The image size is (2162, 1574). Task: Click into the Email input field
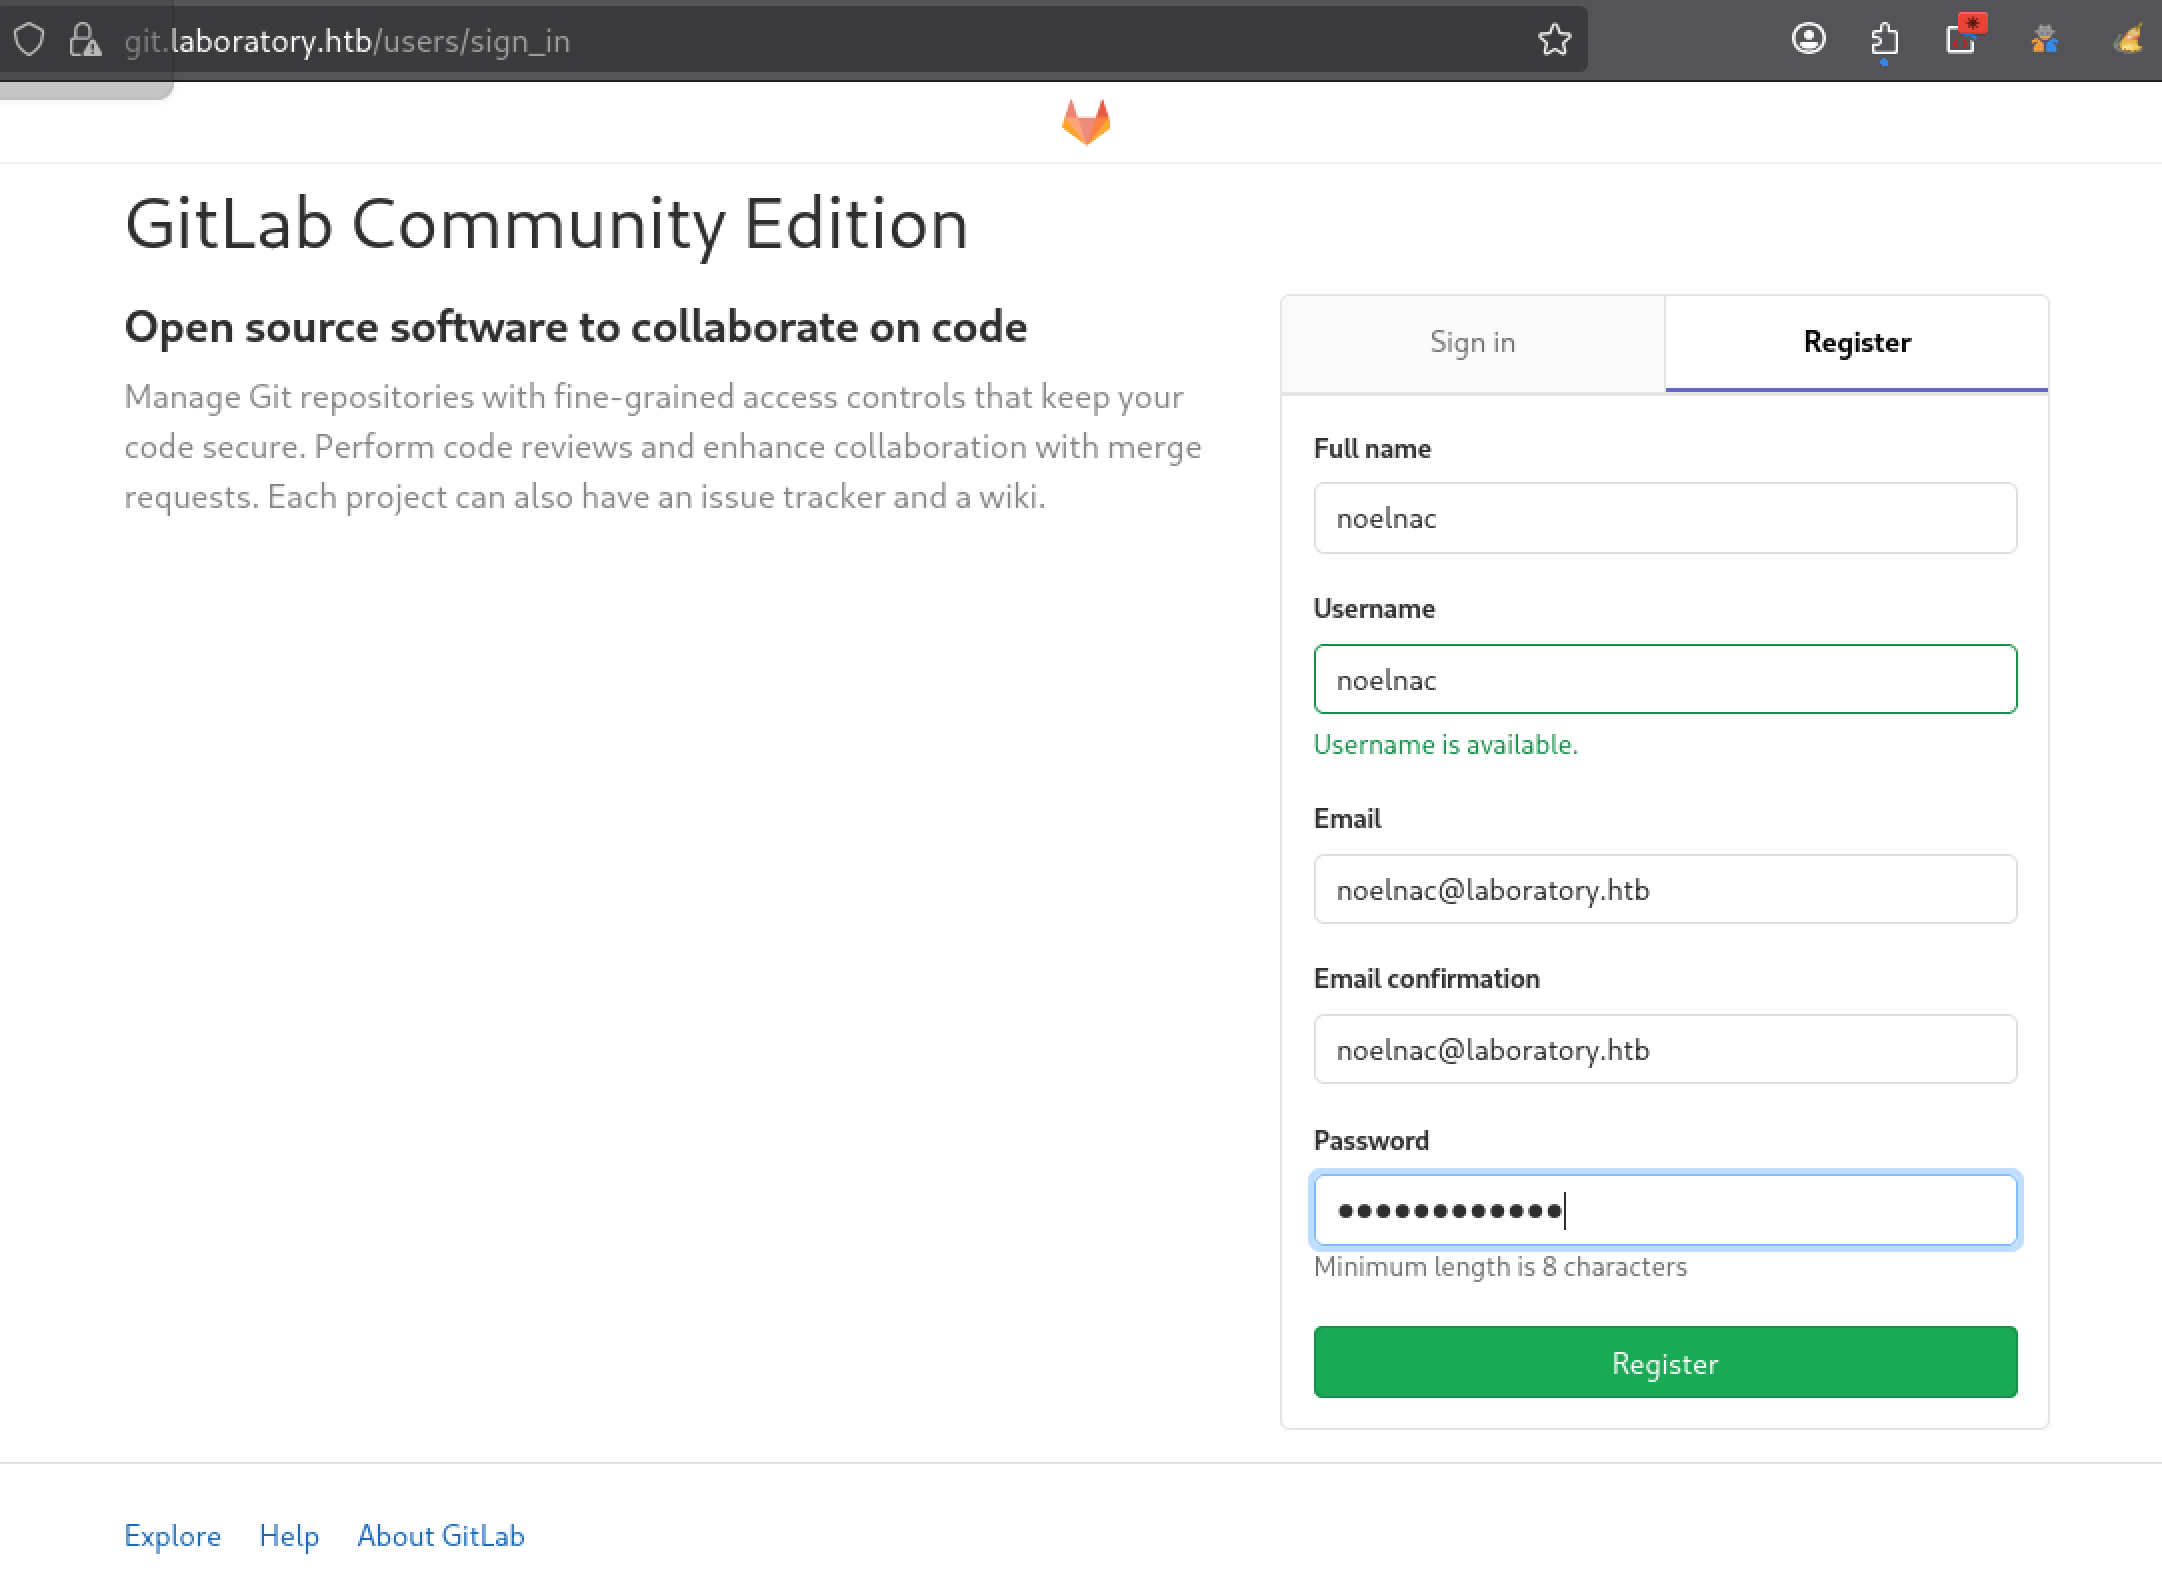pyautogui.click(x=1665, y=889)
